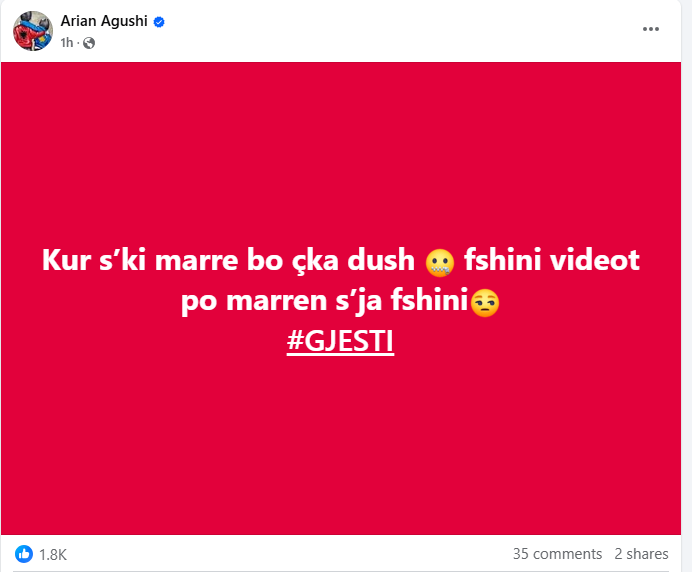692x572 pixels.
Task: Open the post via 1h timestamp
Action: [x=67, y=42]
